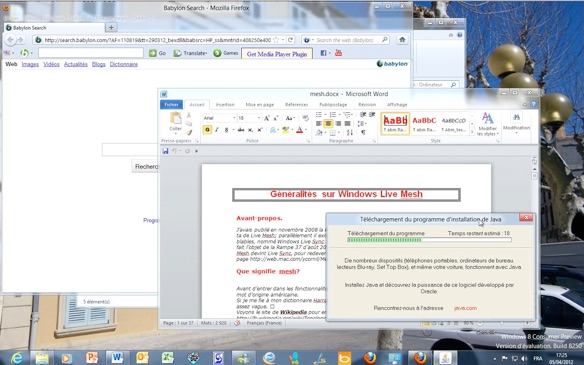Toggle Bold formatting in Word ribbon

pos(207,130)
